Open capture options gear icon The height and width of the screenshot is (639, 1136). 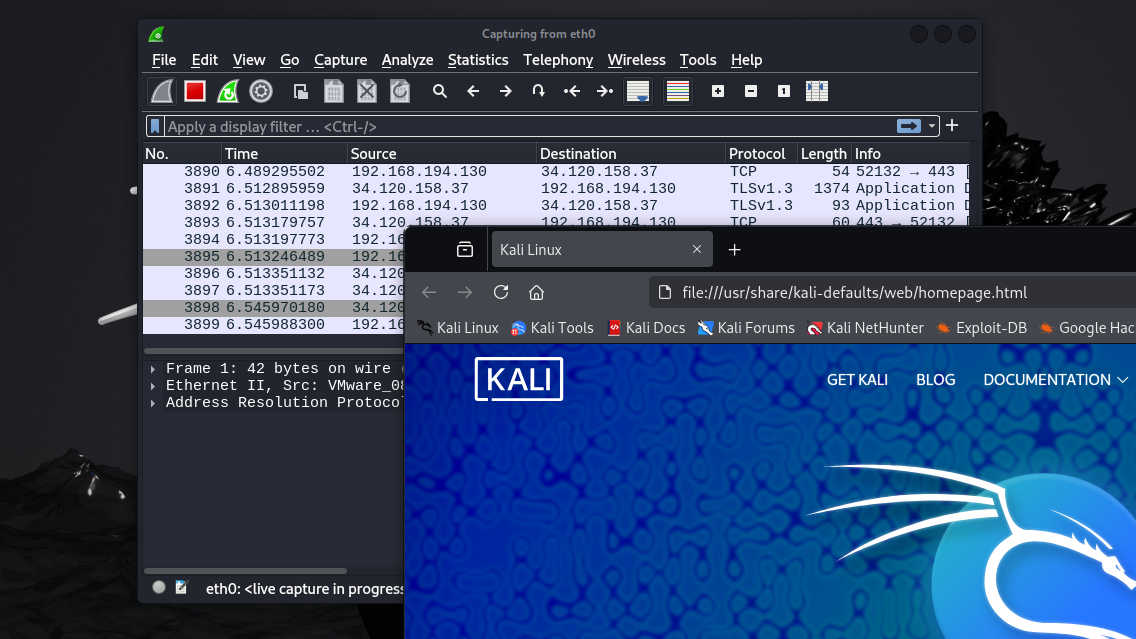(261, 91)
